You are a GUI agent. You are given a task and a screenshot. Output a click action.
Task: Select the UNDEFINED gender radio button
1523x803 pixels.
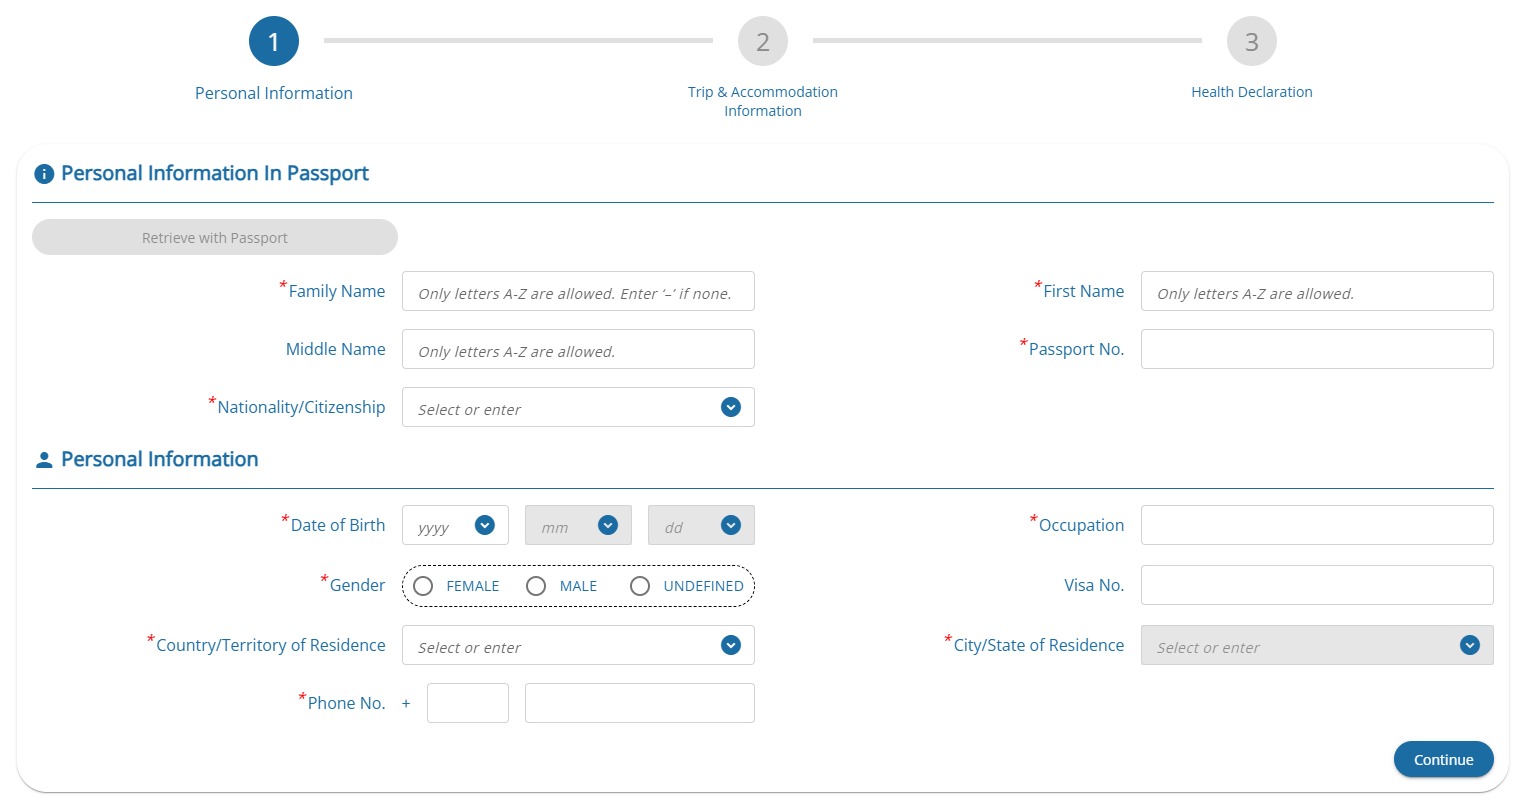640,586
